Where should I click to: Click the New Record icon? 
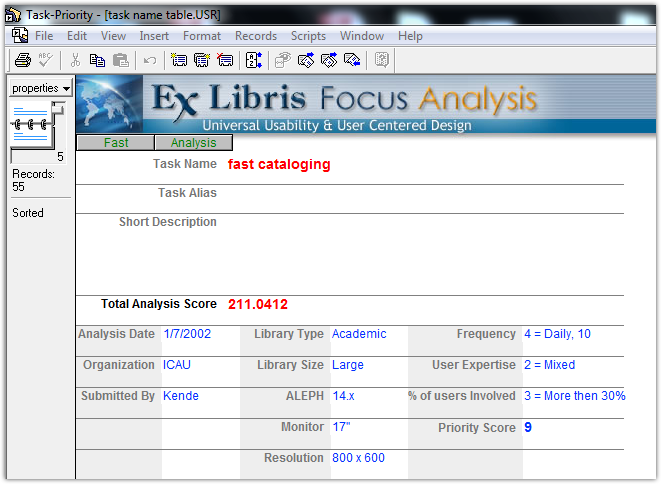(x=179, y=60)
